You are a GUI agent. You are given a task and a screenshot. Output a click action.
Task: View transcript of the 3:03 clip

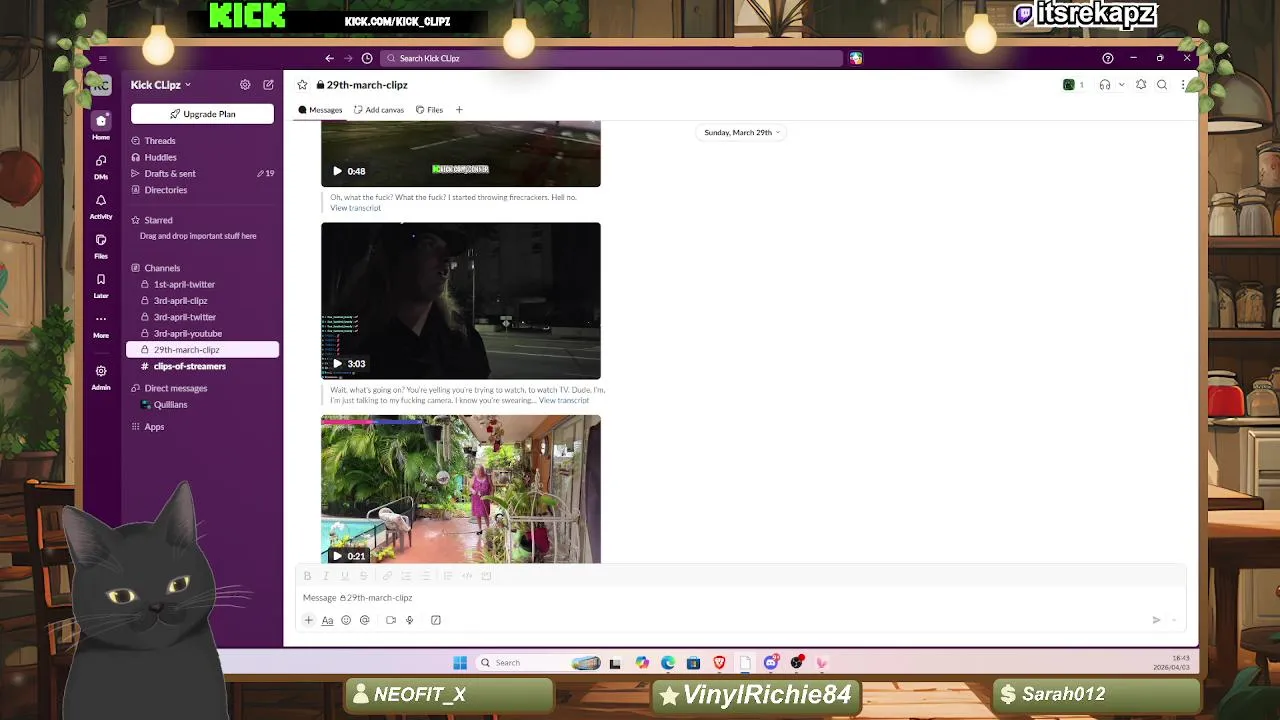pyautogui.click(x=564, y=400)
